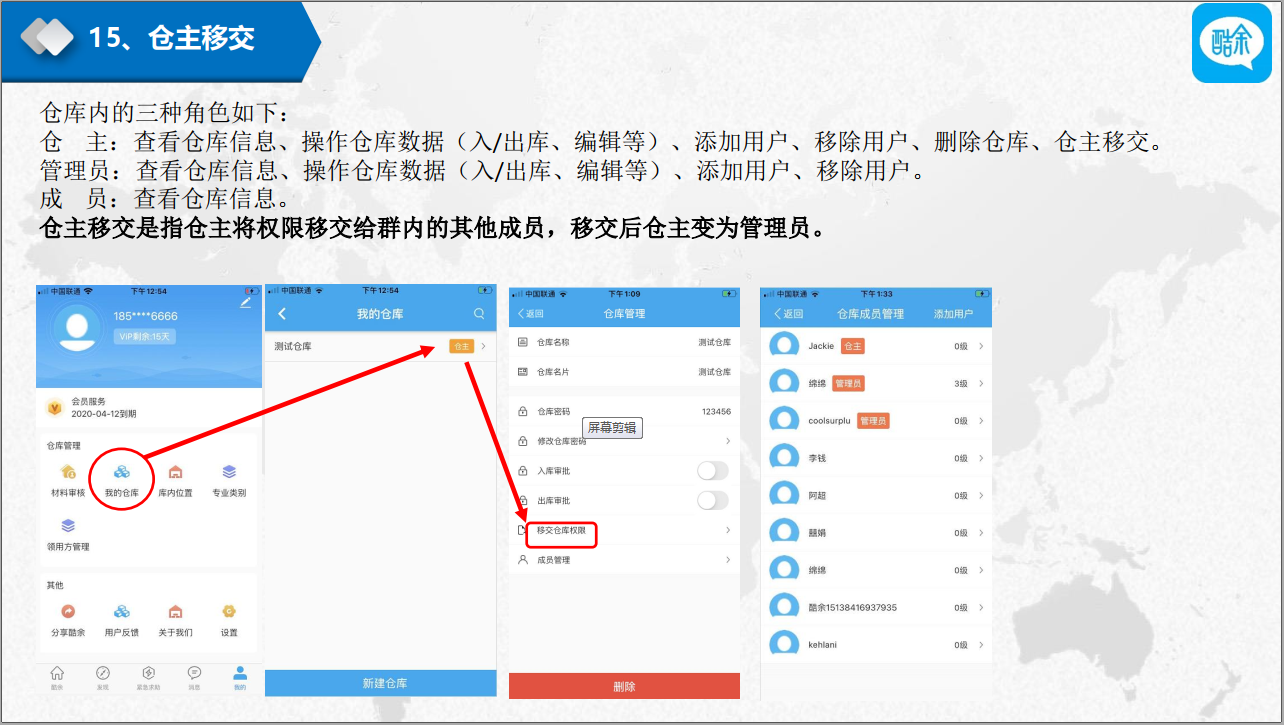Tap the 分享酷余 share icon
The image size is (1284, 725).
(68, 611)
